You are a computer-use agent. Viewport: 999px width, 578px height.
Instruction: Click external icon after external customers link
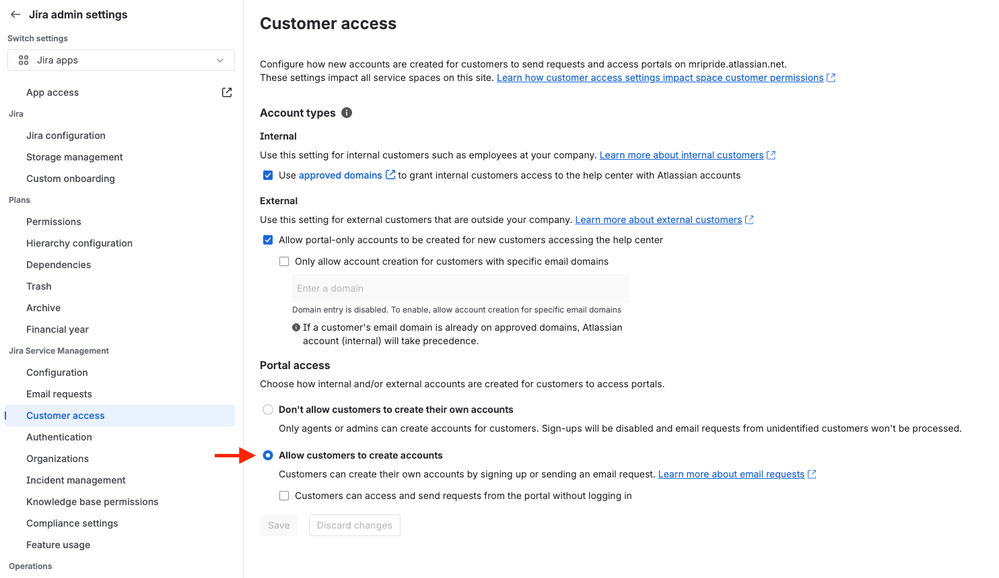pyautogui.click(x=750, y=220)
